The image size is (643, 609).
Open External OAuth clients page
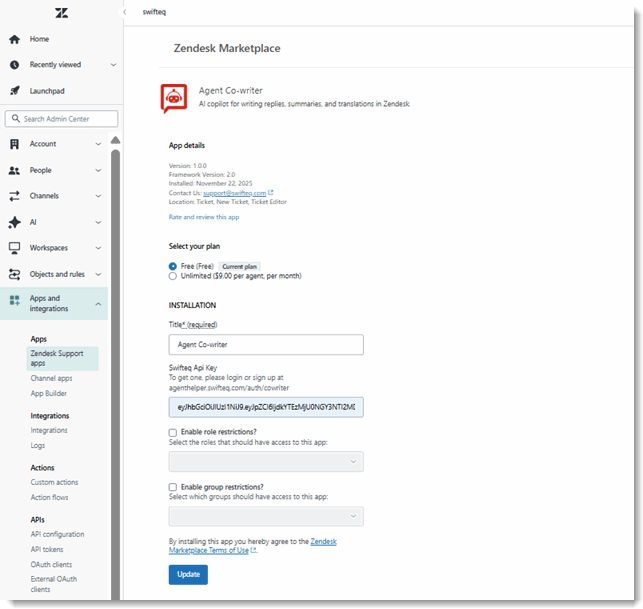(54, 584)
